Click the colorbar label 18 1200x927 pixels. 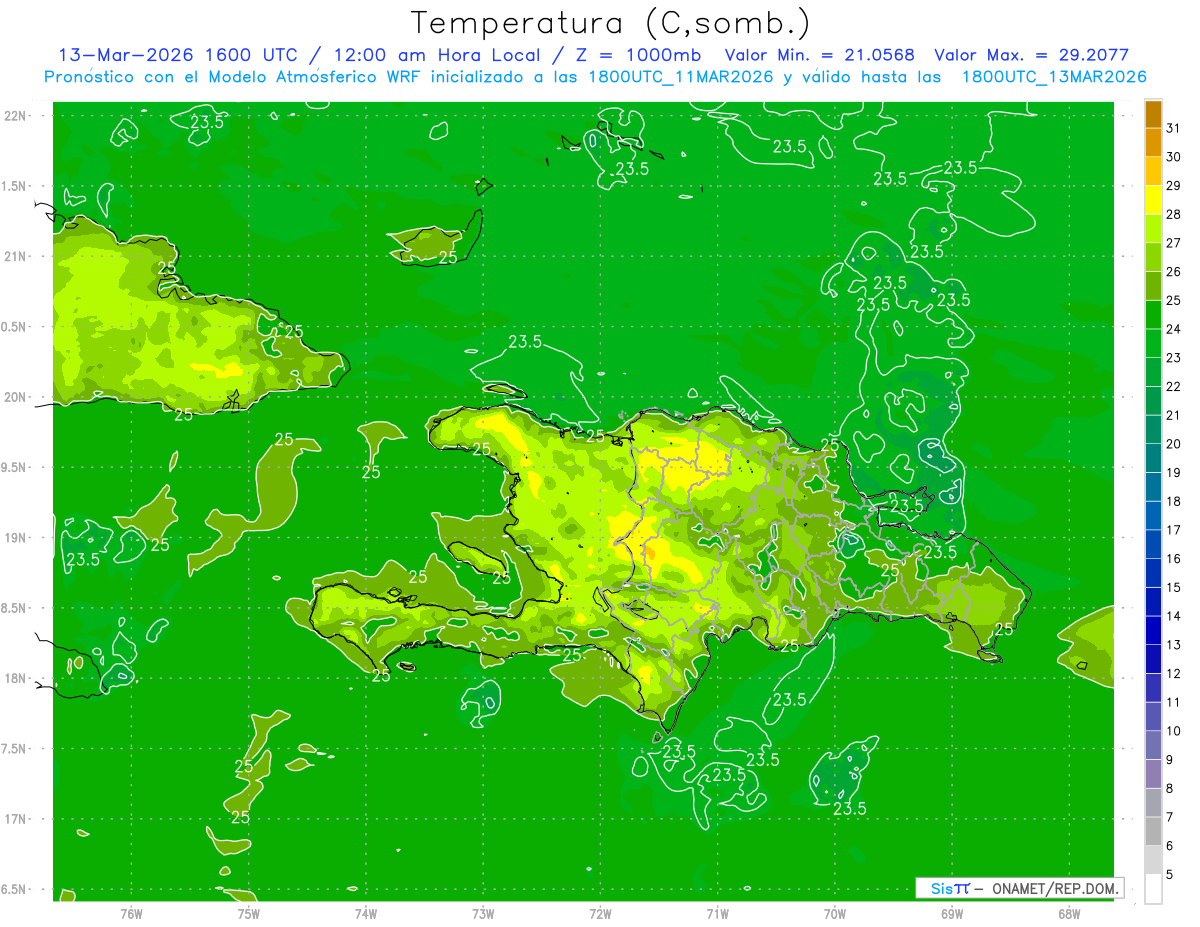[x=1174, y=501]
